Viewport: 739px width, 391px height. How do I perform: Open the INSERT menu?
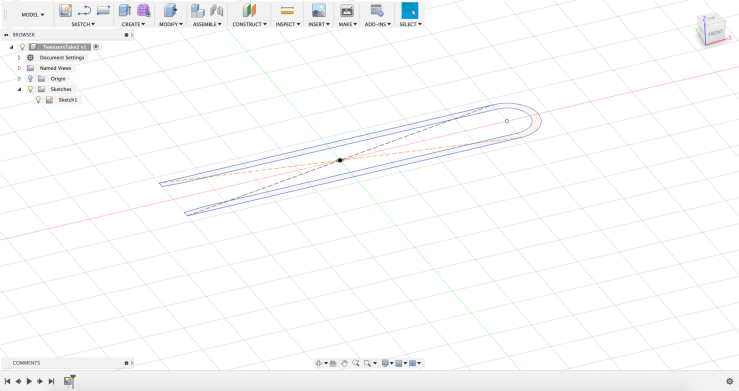(319, 24)
